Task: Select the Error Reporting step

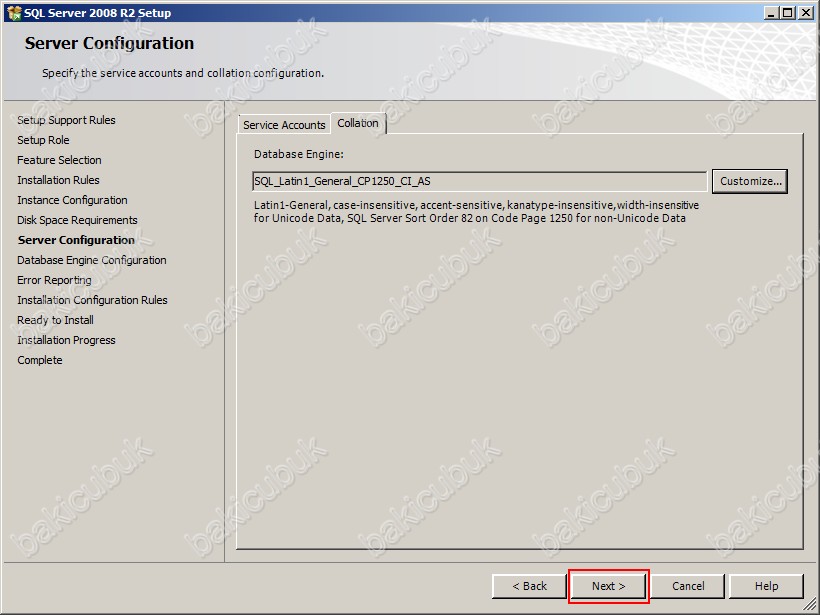Action: tap(54, 280)
